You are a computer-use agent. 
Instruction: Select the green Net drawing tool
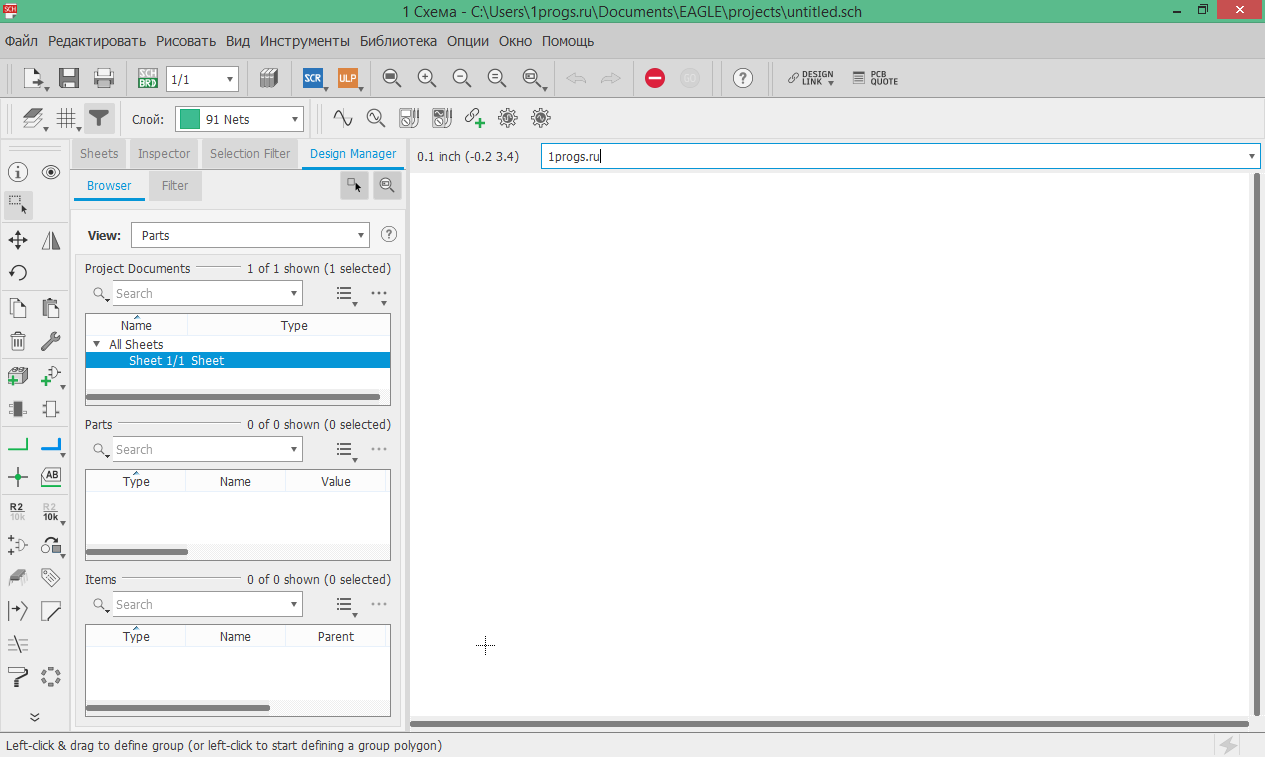pos(18,444)
